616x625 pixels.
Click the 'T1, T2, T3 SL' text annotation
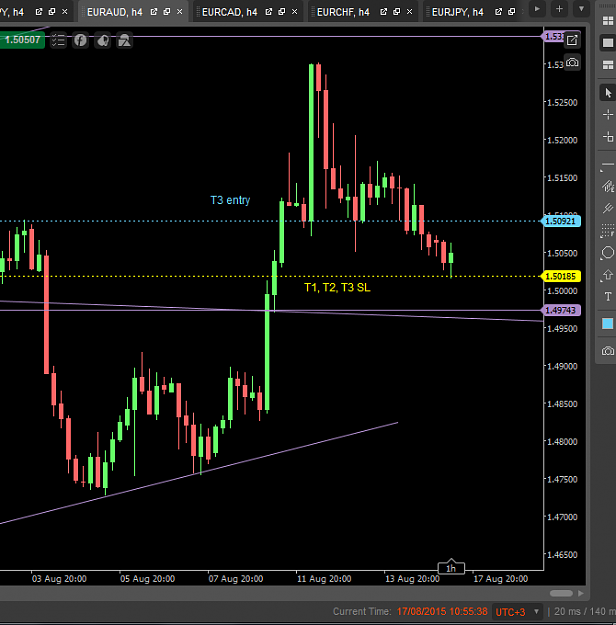tap(337, 287)
